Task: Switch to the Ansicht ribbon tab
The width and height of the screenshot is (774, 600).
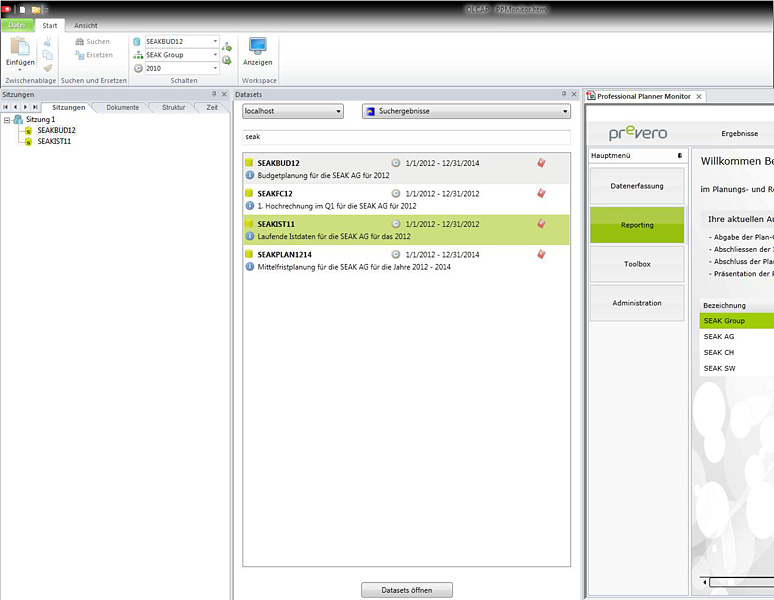Action: point(86,25)
